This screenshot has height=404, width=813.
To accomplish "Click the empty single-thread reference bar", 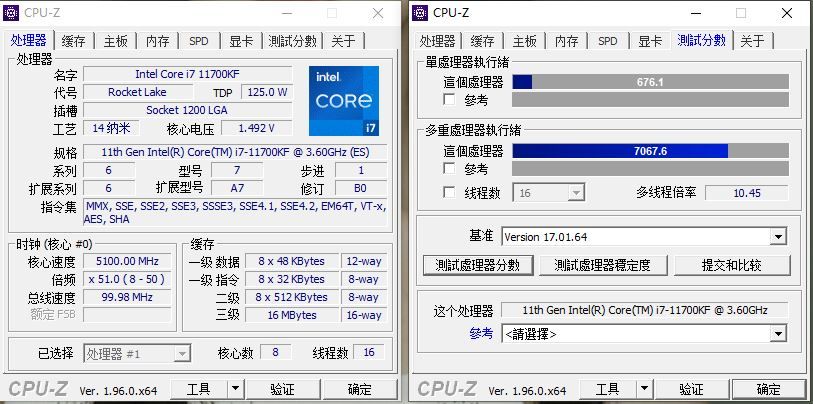I will [x=650, y=99].
